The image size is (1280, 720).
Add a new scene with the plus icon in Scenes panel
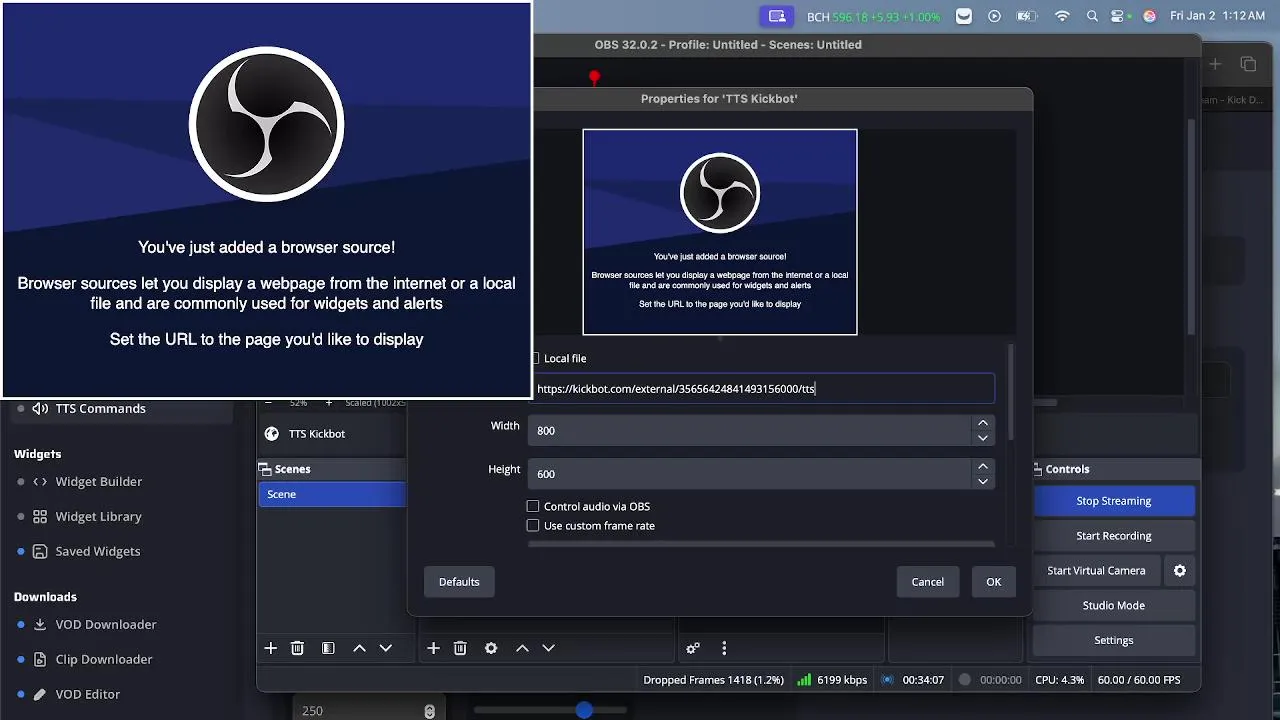coord(270,648)
